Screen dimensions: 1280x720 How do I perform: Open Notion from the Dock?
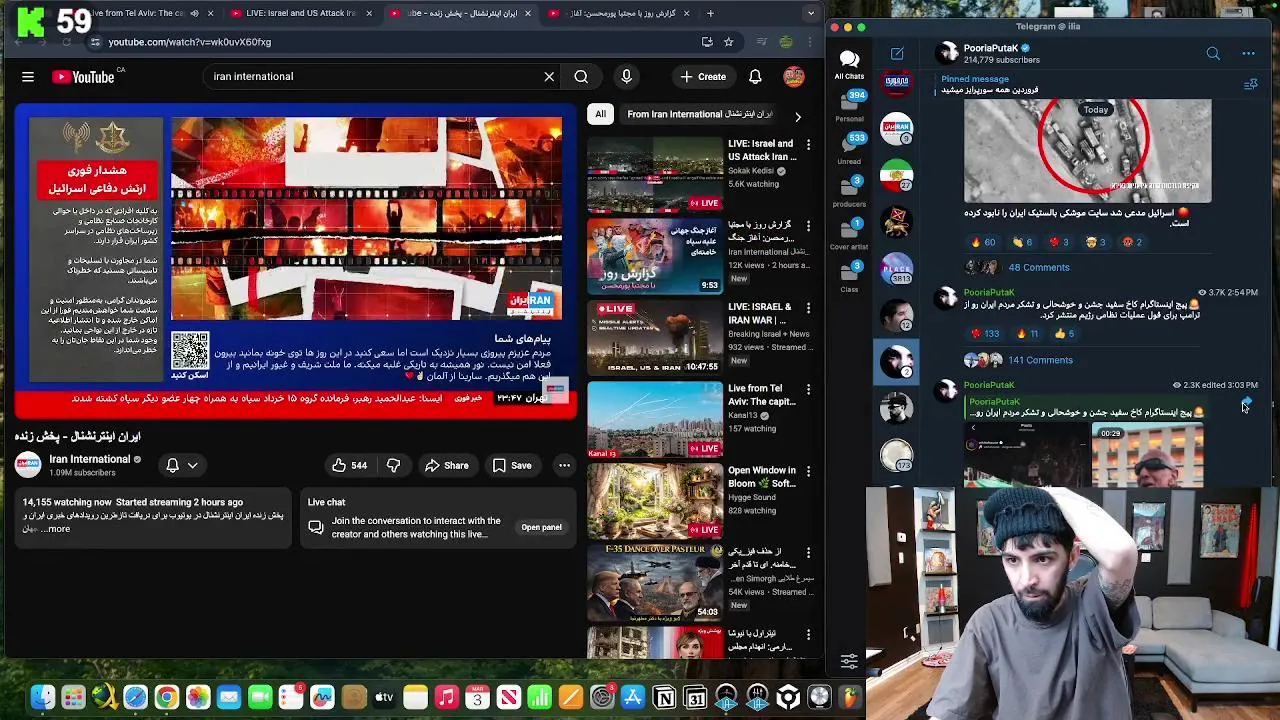point(664,697)
